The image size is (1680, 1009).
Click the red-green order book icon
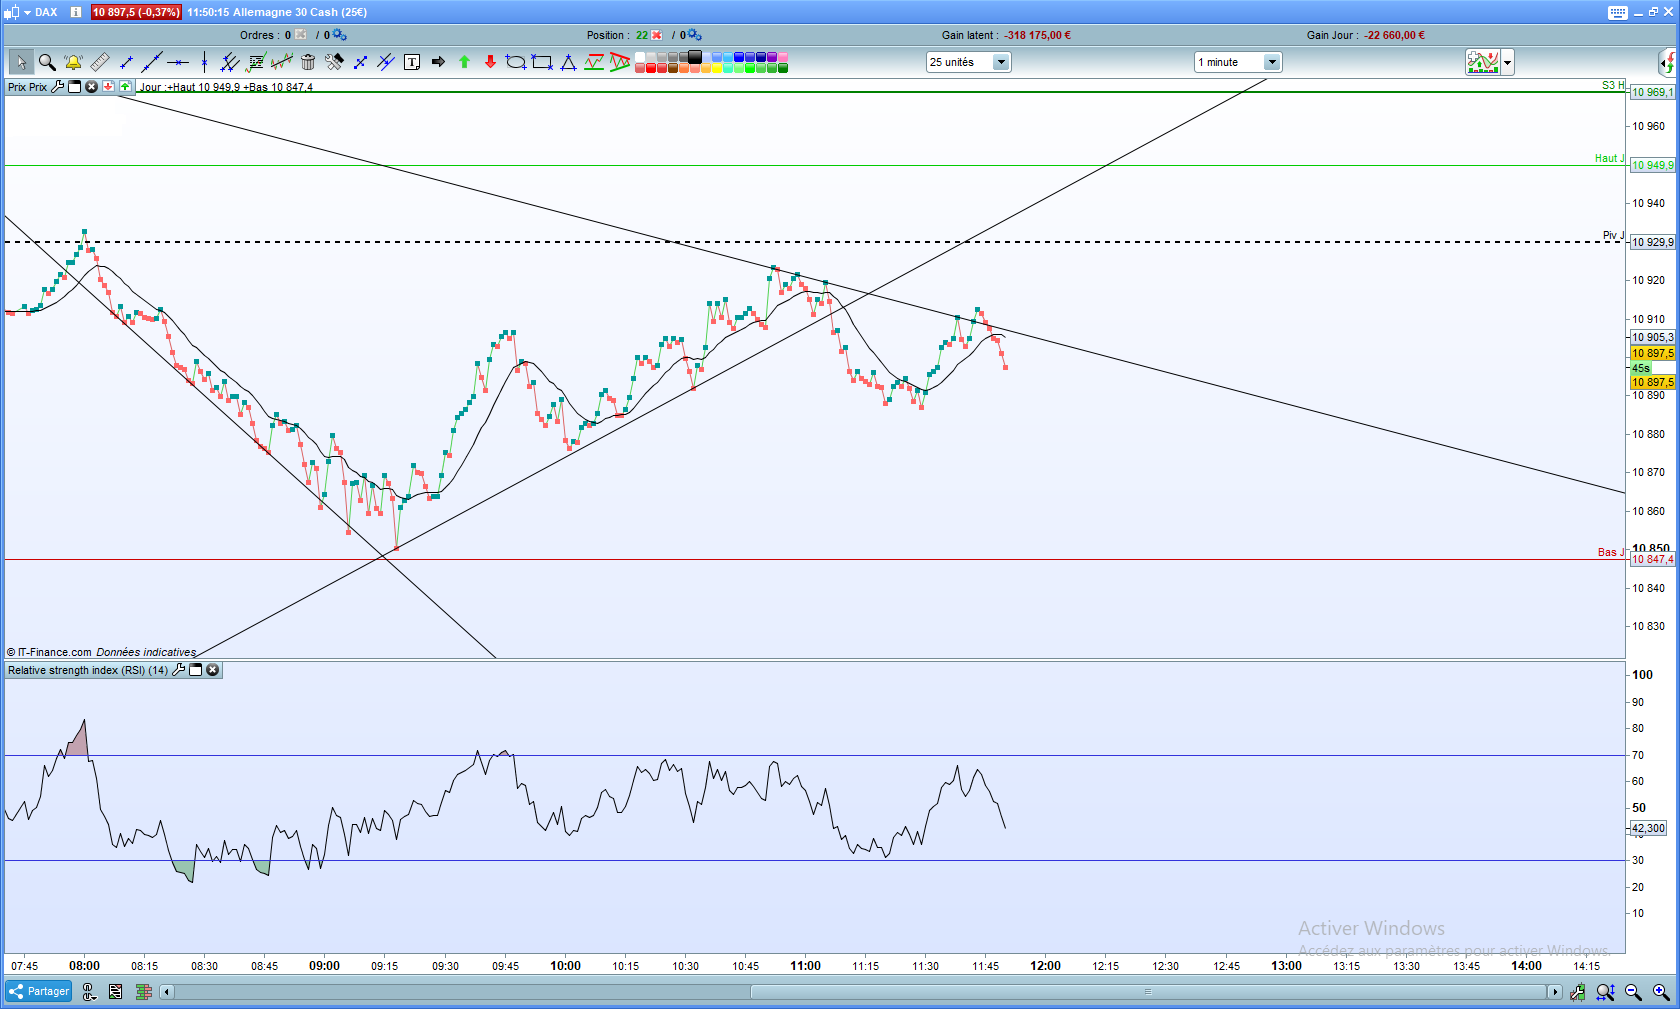coord(144,992)
